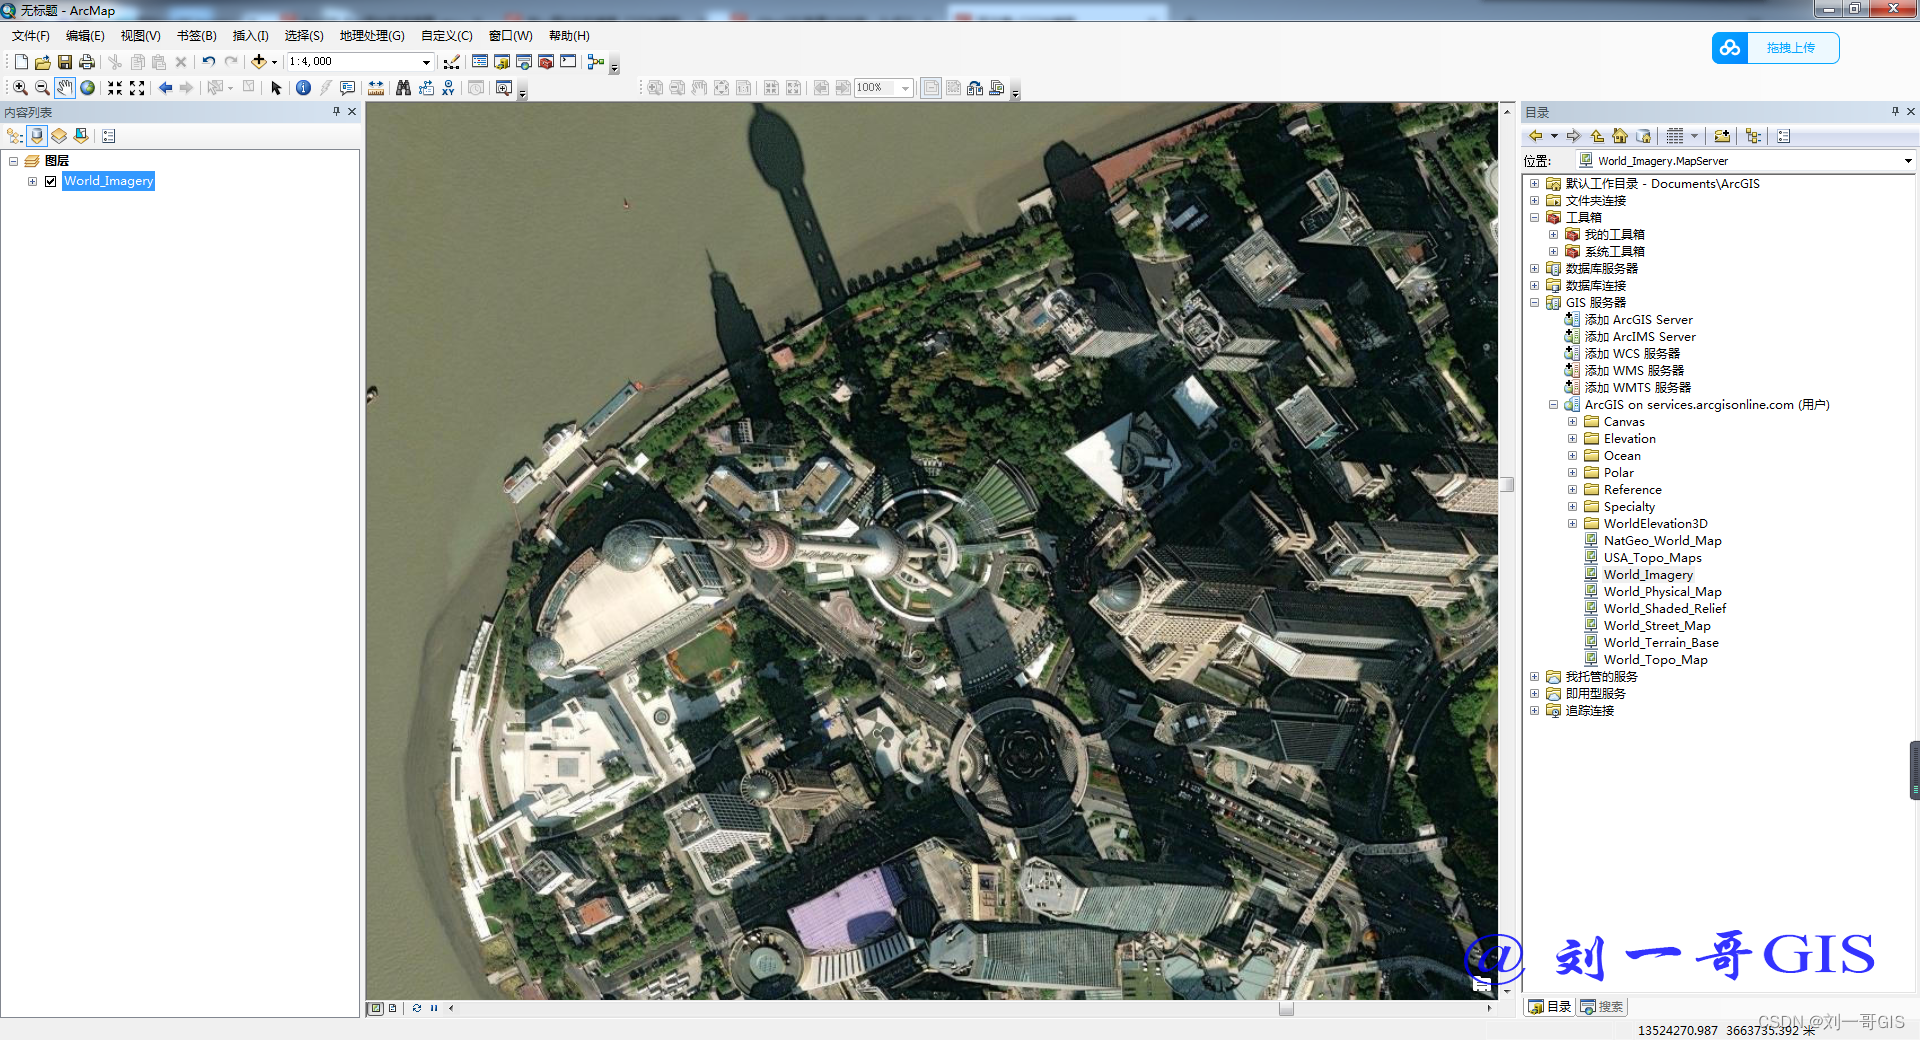Open the catalog location dropdown
Image resolution: width=1920 pixels, height=1040 pixels.
[1907, 161]
